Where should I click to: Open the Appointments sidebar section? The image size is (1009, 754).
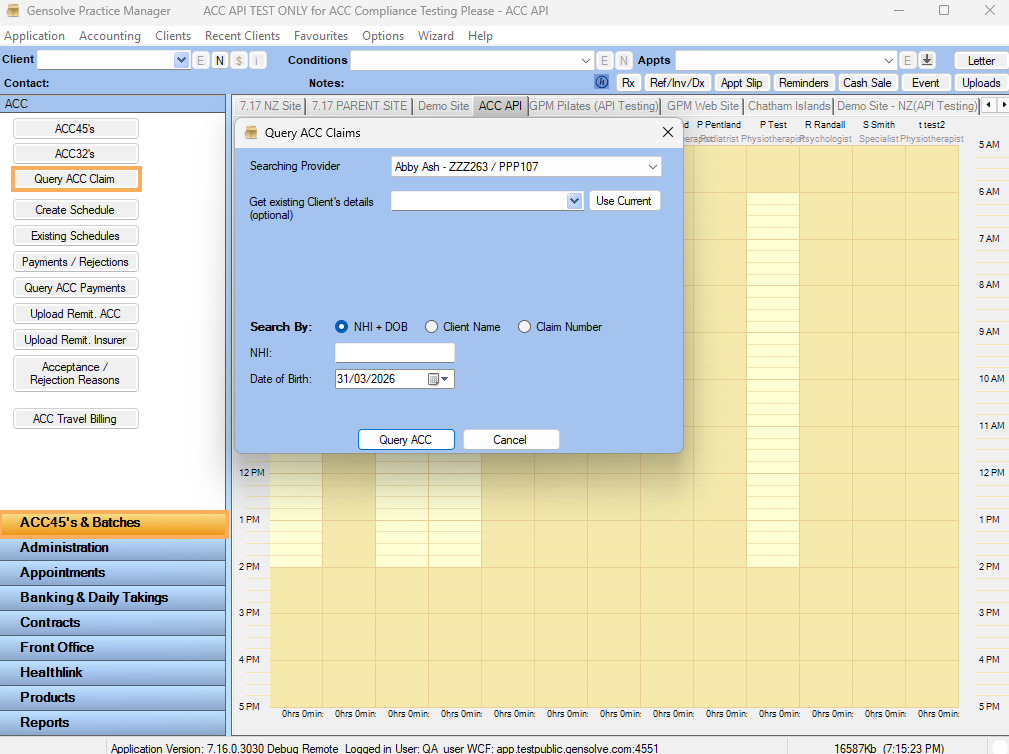click(x=62, y=573)
